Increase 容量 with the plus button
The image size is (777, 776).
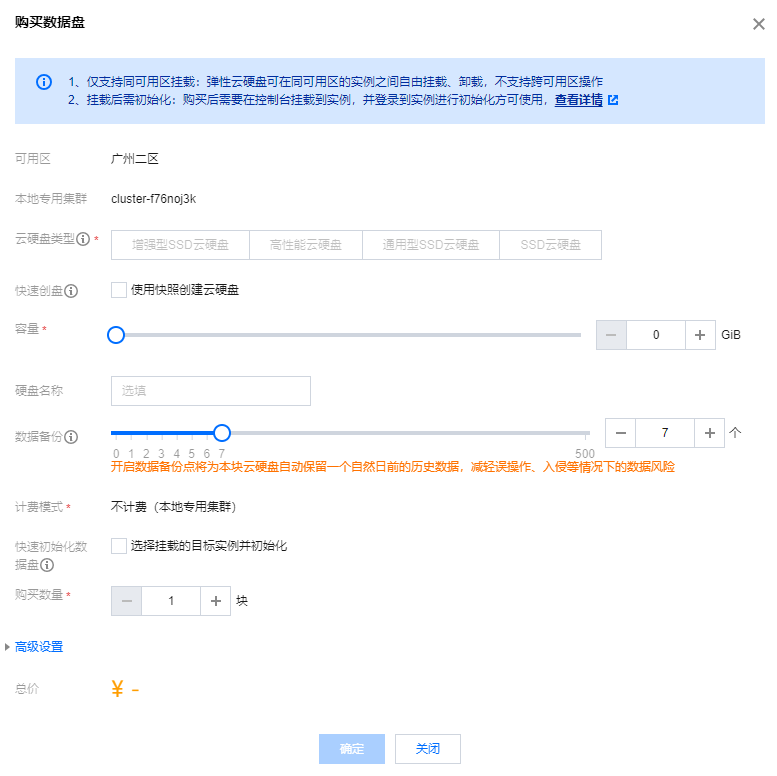tap(700, 335)
